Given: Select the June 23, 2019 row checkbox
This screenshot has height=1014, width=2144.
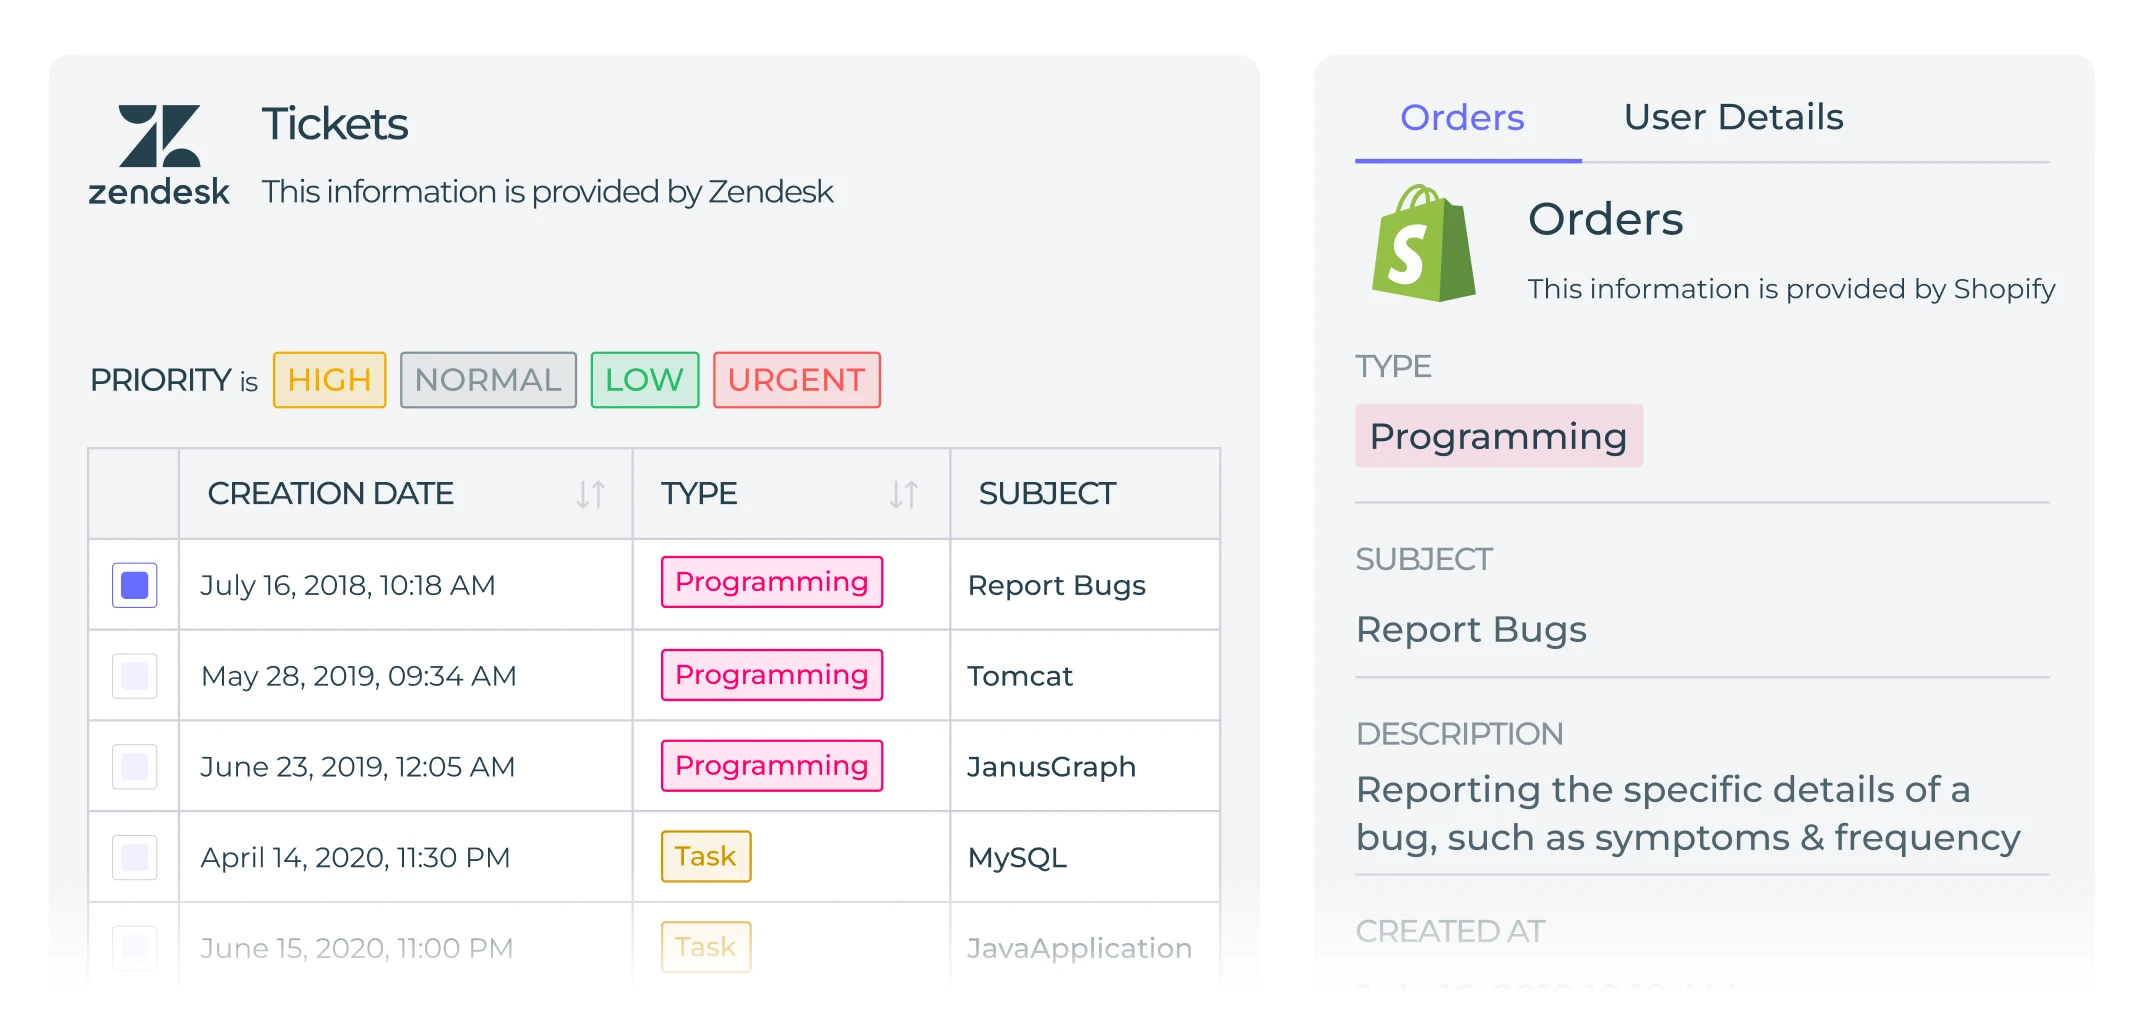Looking at the screenshot, I should (135, 767).
